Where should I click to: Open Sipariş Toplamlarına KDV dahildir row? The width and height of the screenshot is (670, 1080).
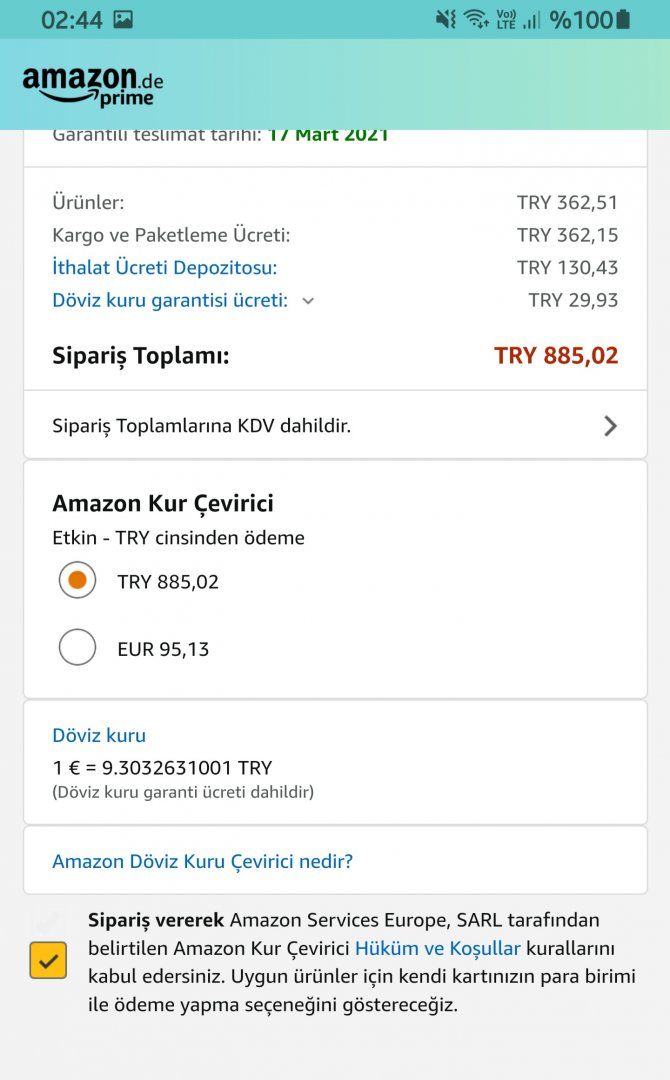click(x=202, y=426)
